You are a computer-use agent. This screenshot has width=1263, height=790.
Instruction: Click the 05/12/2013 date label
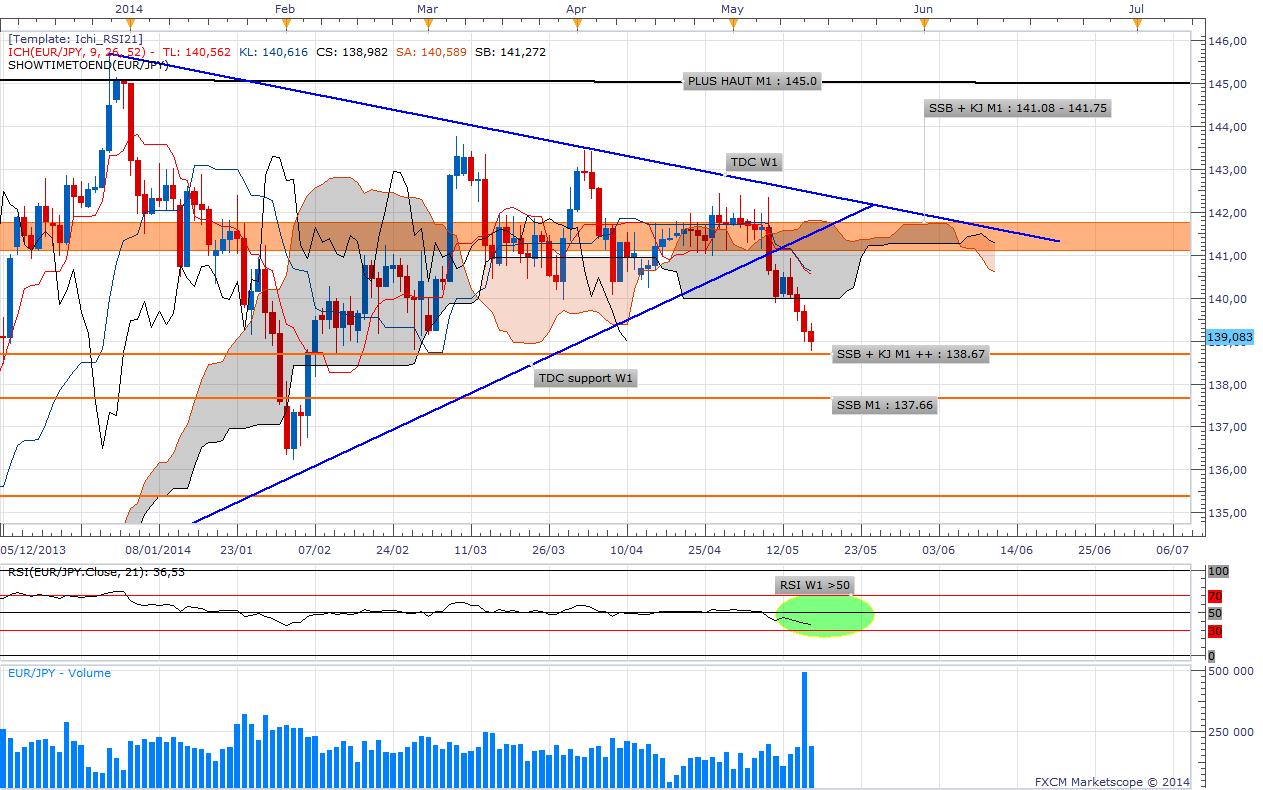[34, 549]
